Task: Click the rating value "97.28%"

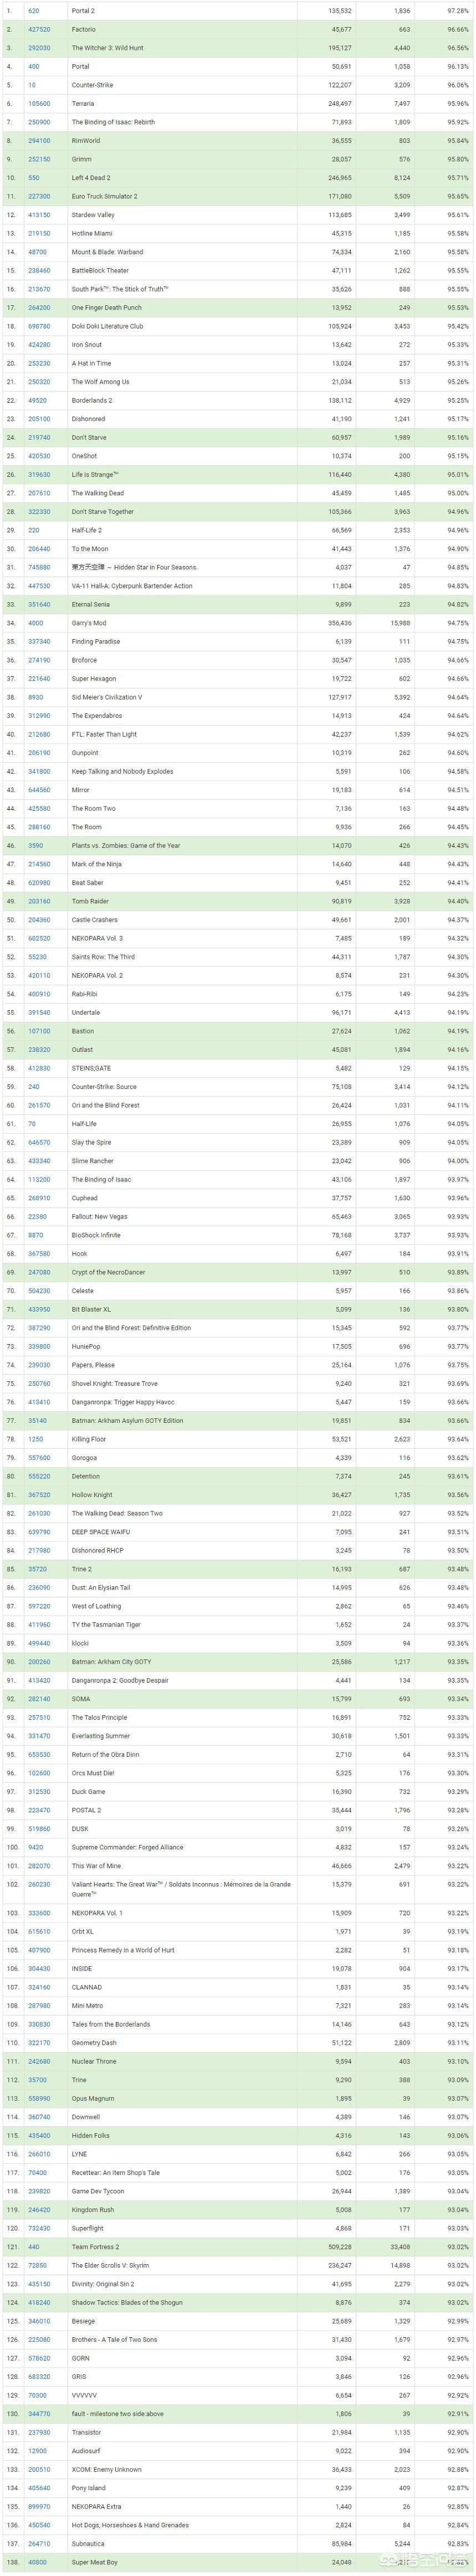Action: [x=458, y=11]
